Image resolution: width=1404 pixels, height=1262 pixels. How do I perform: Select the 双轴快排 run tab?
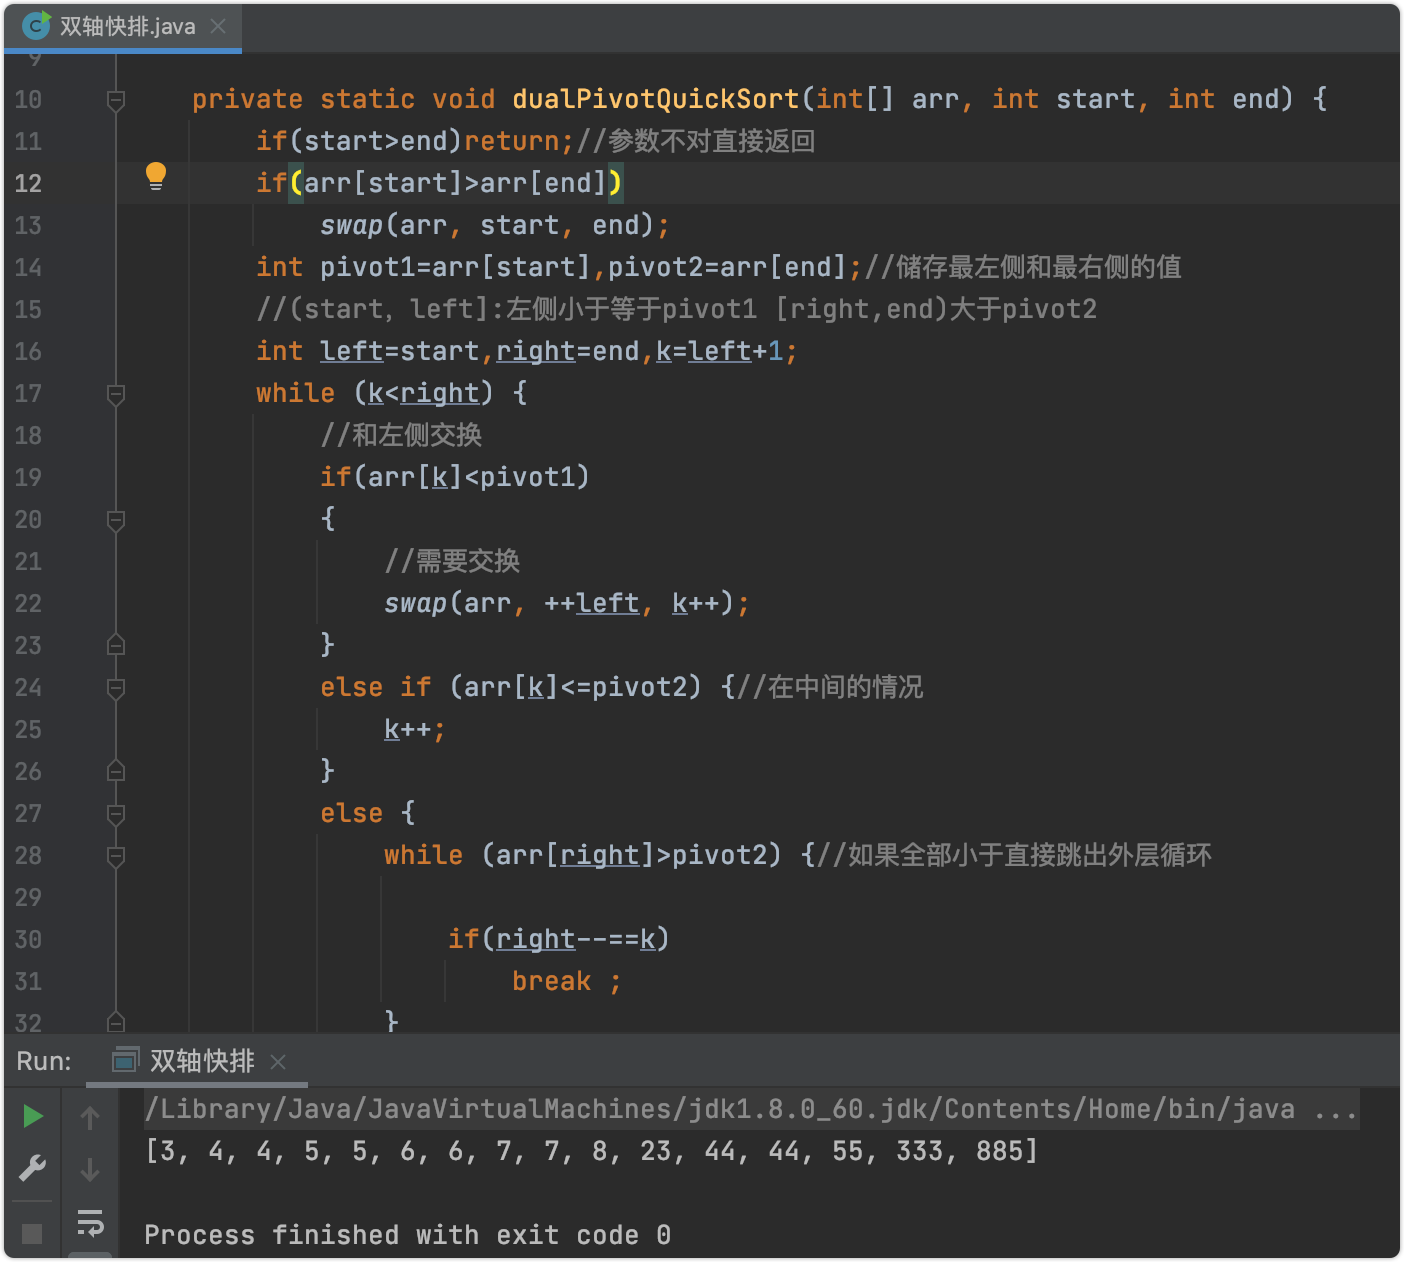click(197, 1061)
